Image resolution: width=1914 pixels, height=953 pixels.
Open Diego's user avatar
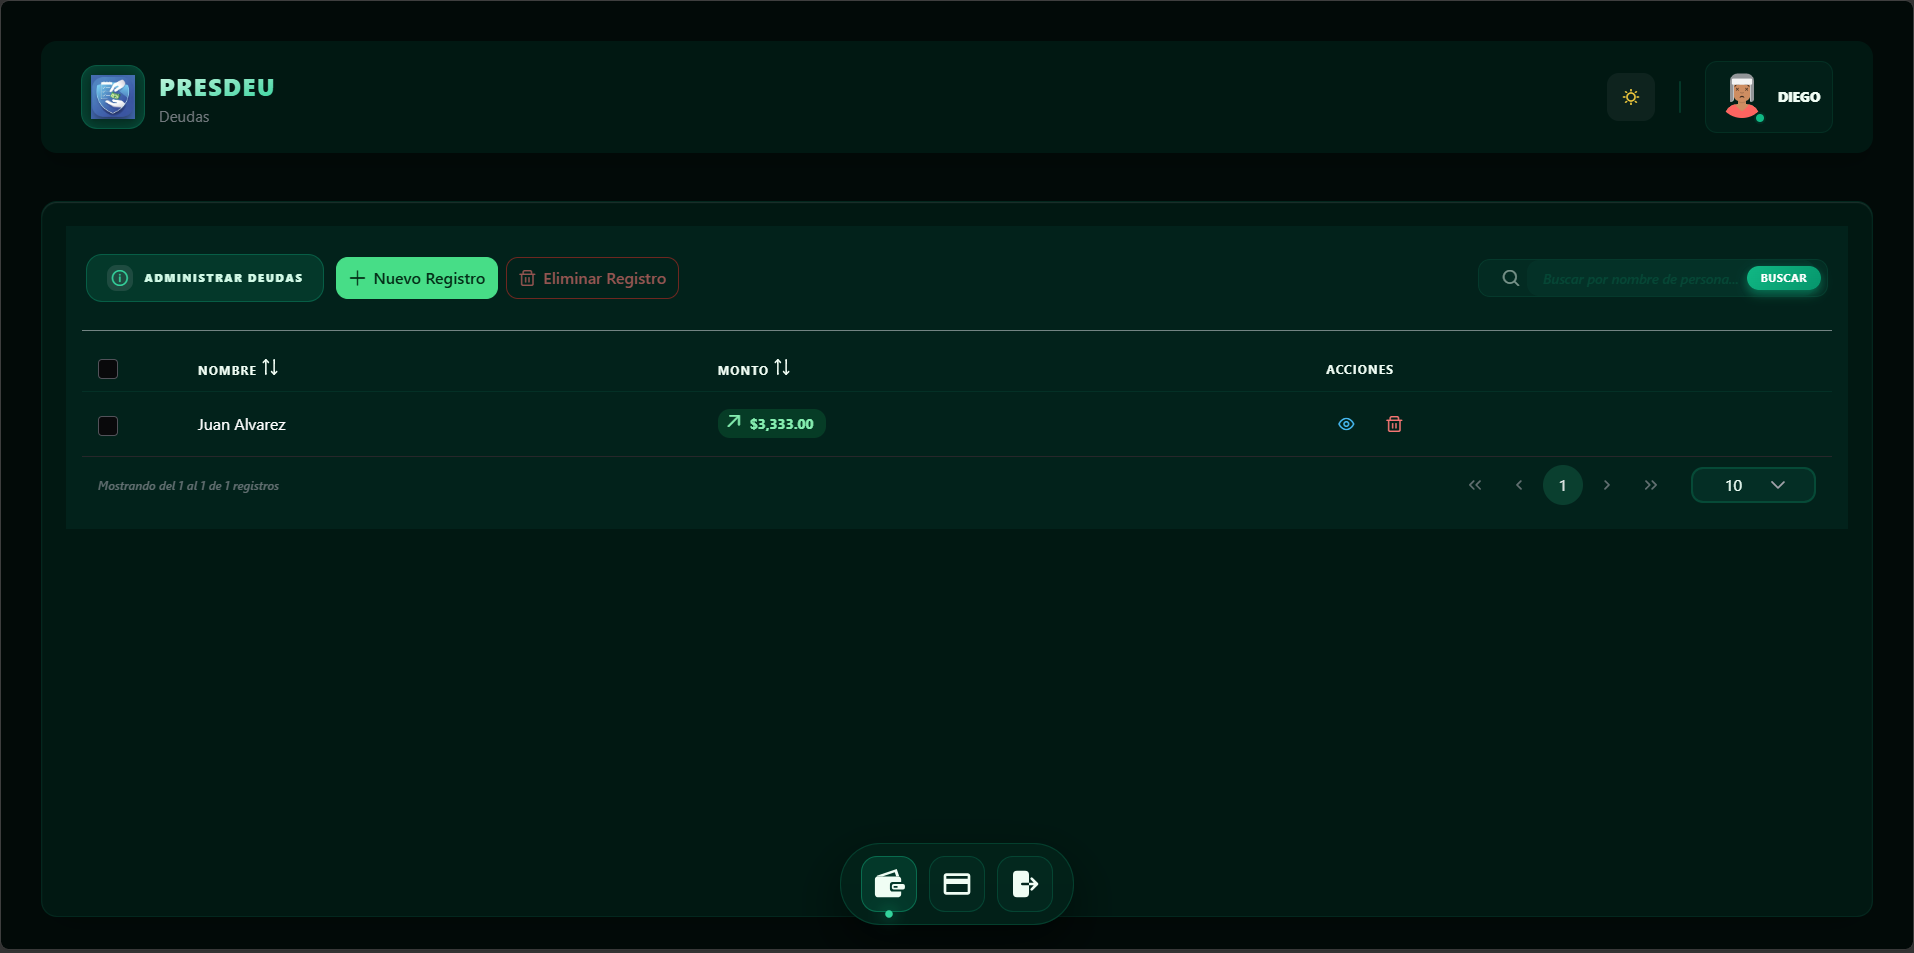[x=1742, y=97]
